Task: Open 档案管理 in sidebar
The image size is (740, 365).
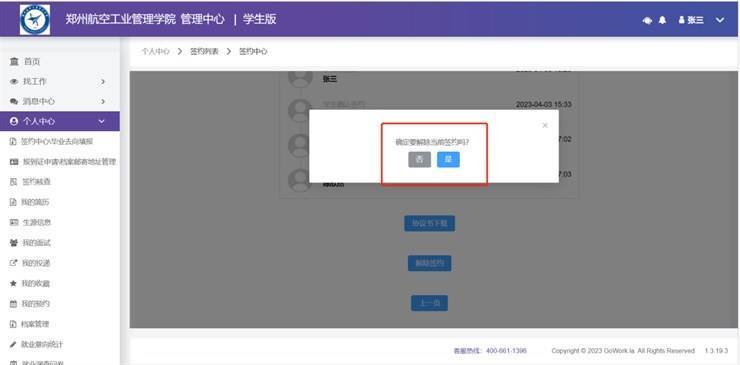Action: click(35, 324)
